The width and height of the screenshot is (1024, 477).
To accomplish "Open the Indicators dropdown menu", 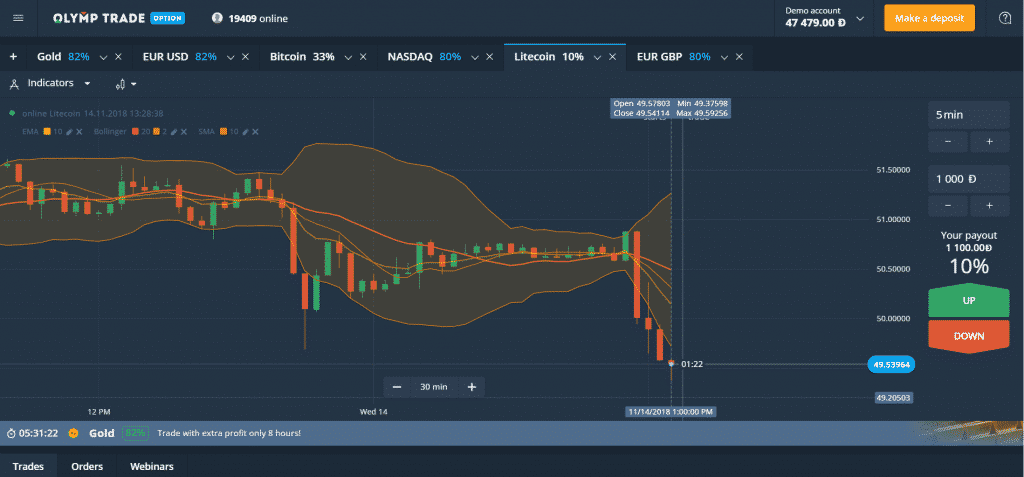I will click(51, 84).
